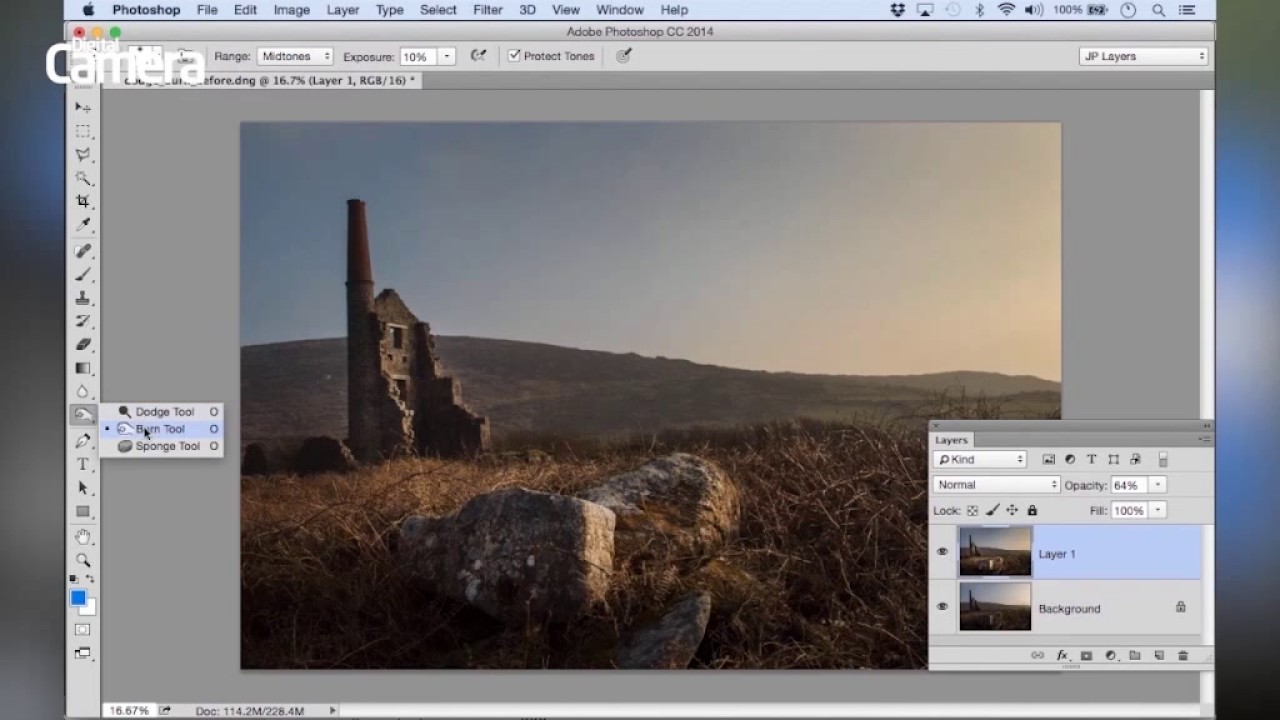The height and width of the screenshot is (720, 1280).
Task: Open the Kind filter dropdown
Action: (x=980, y=459)
